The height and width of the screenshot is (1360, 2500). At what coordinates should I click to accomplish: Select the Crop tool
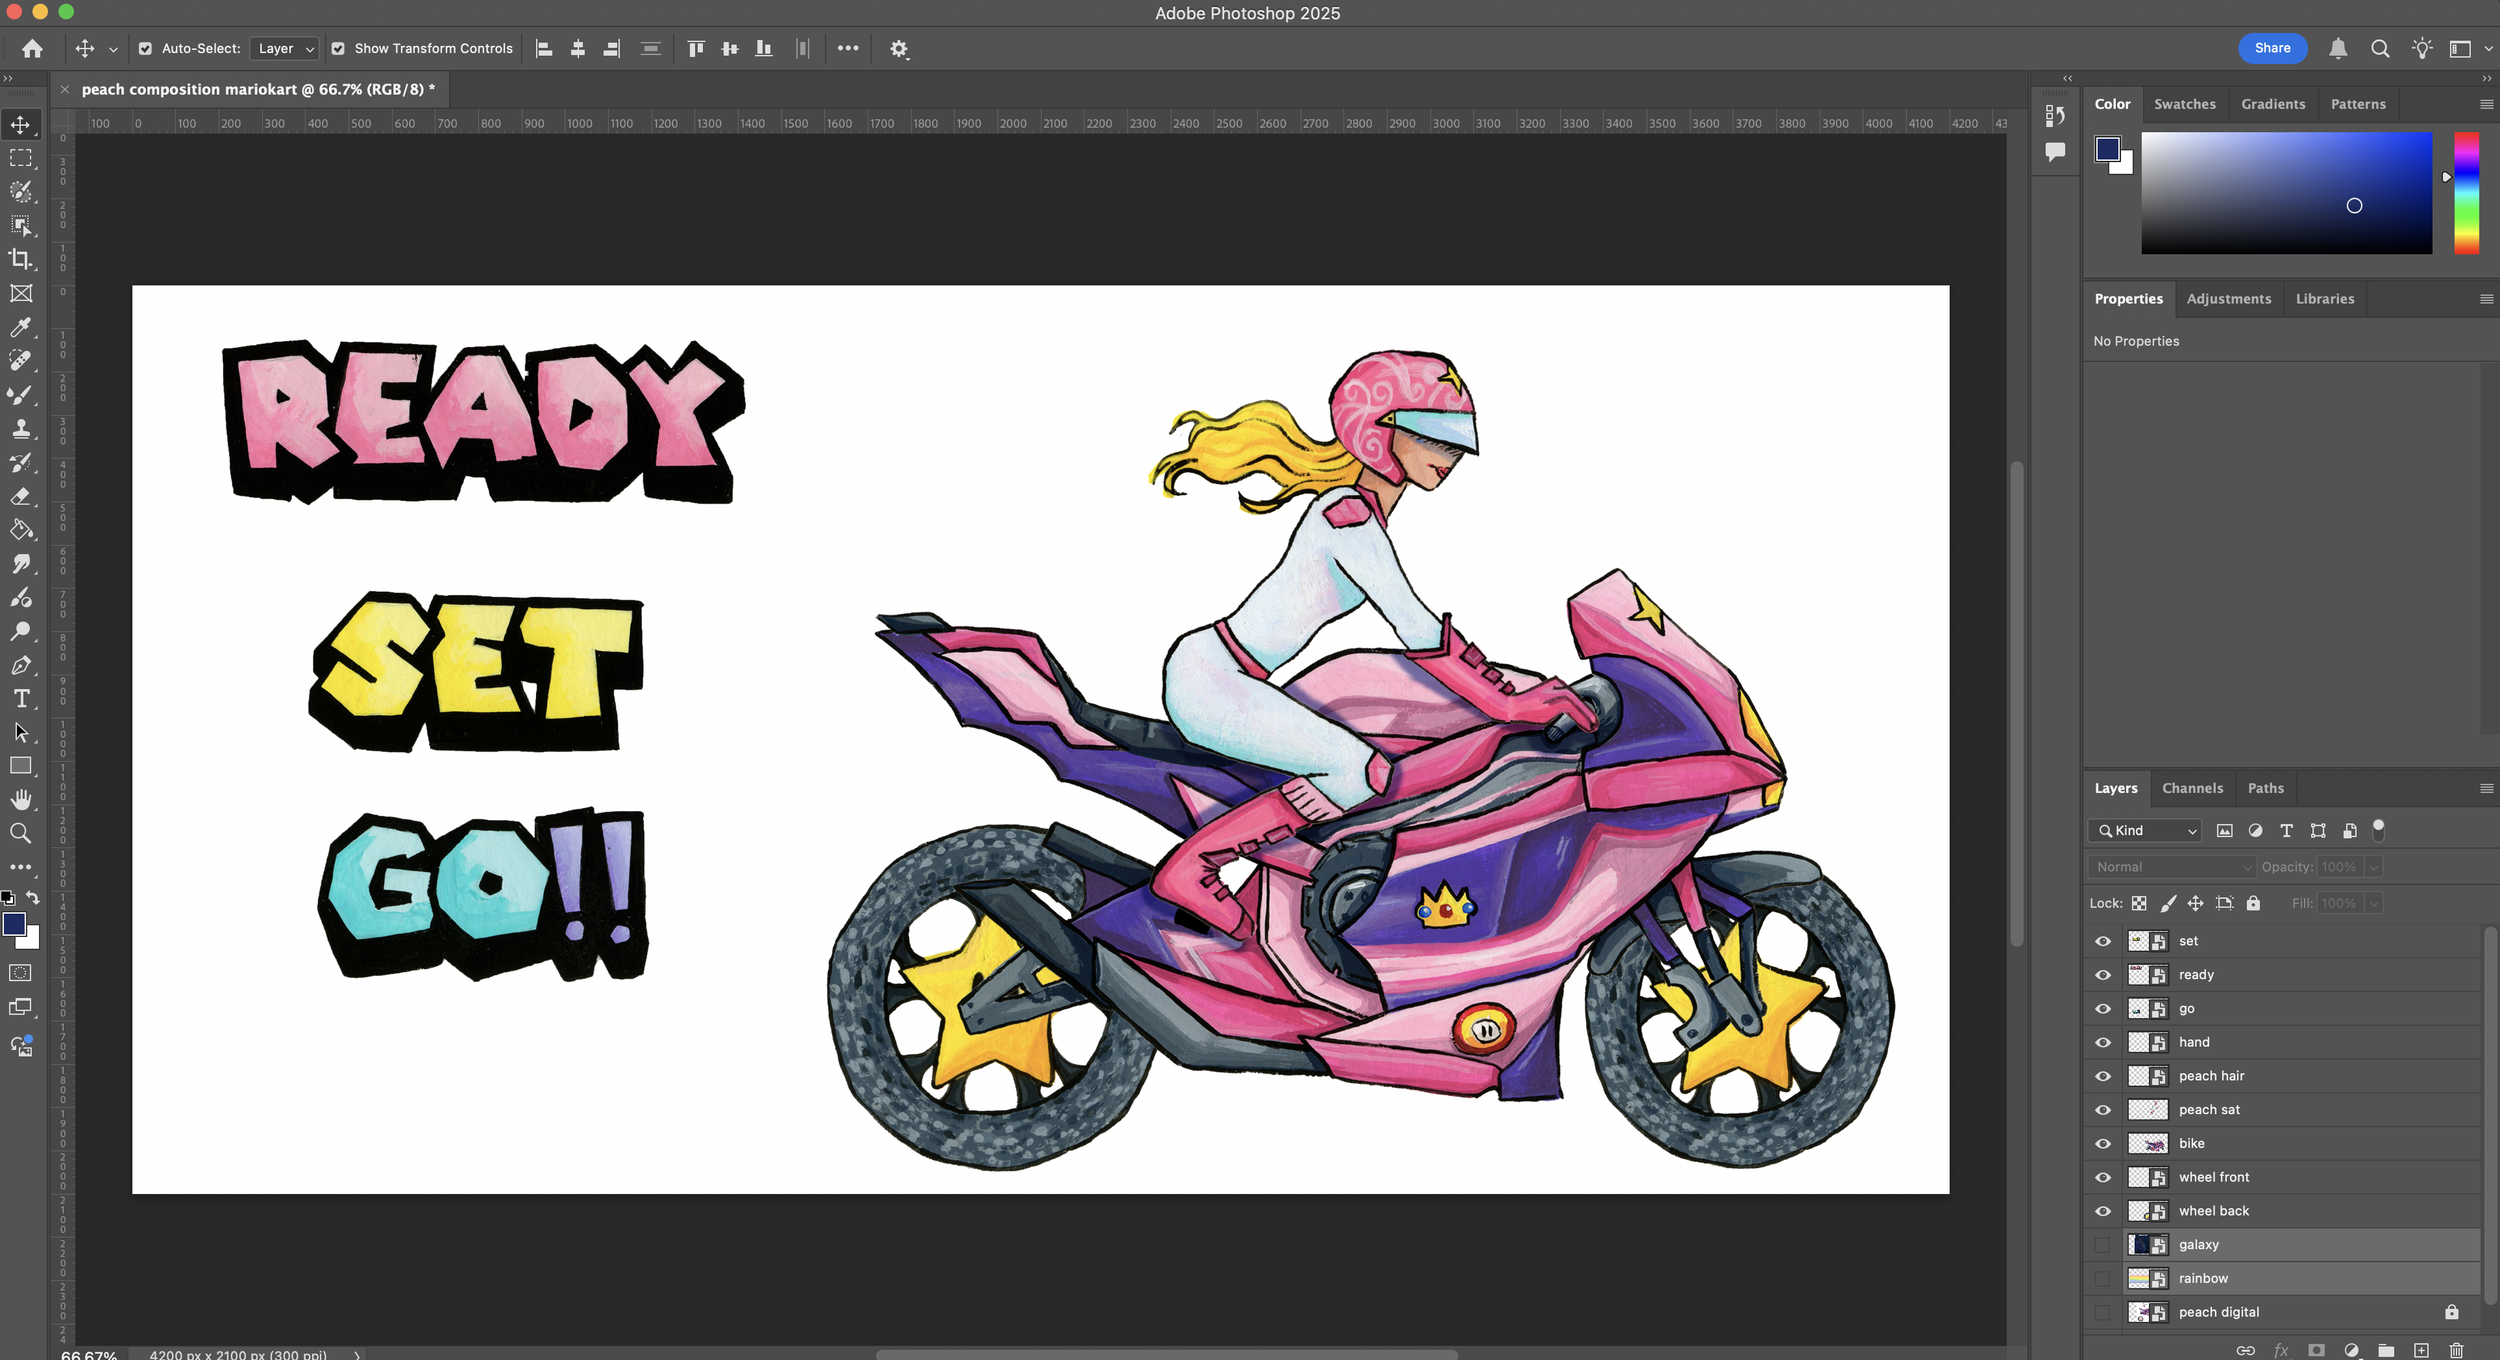click(x=20, y=259)
